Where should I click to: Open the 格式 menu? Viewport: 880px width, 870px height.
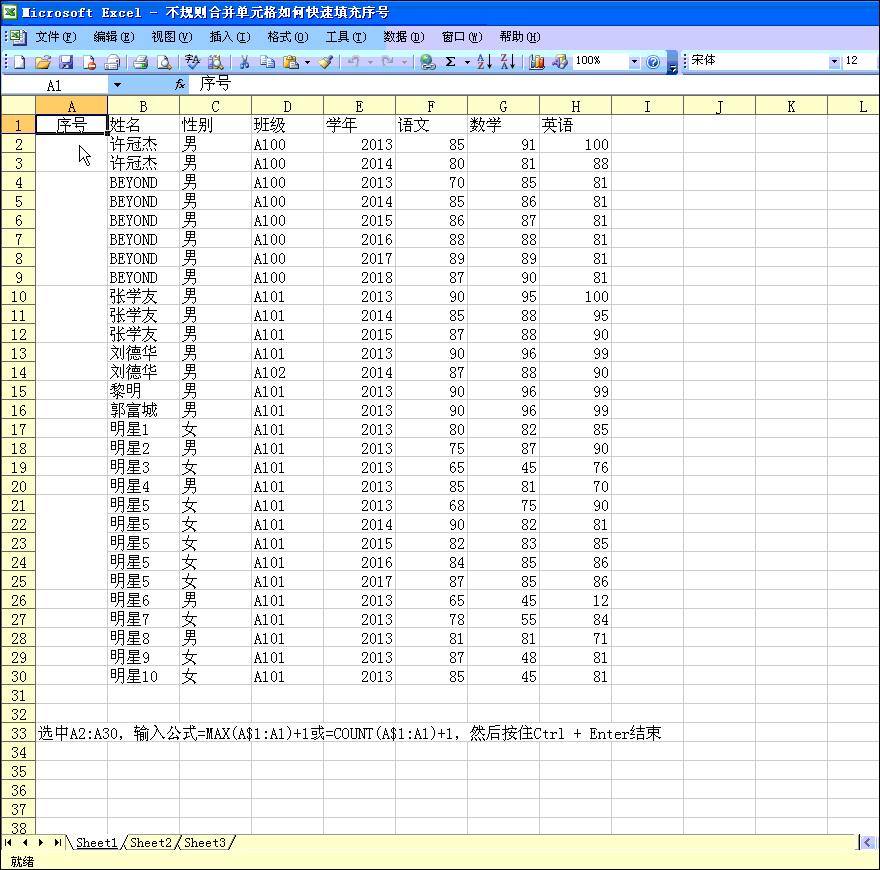pos(287,37)
